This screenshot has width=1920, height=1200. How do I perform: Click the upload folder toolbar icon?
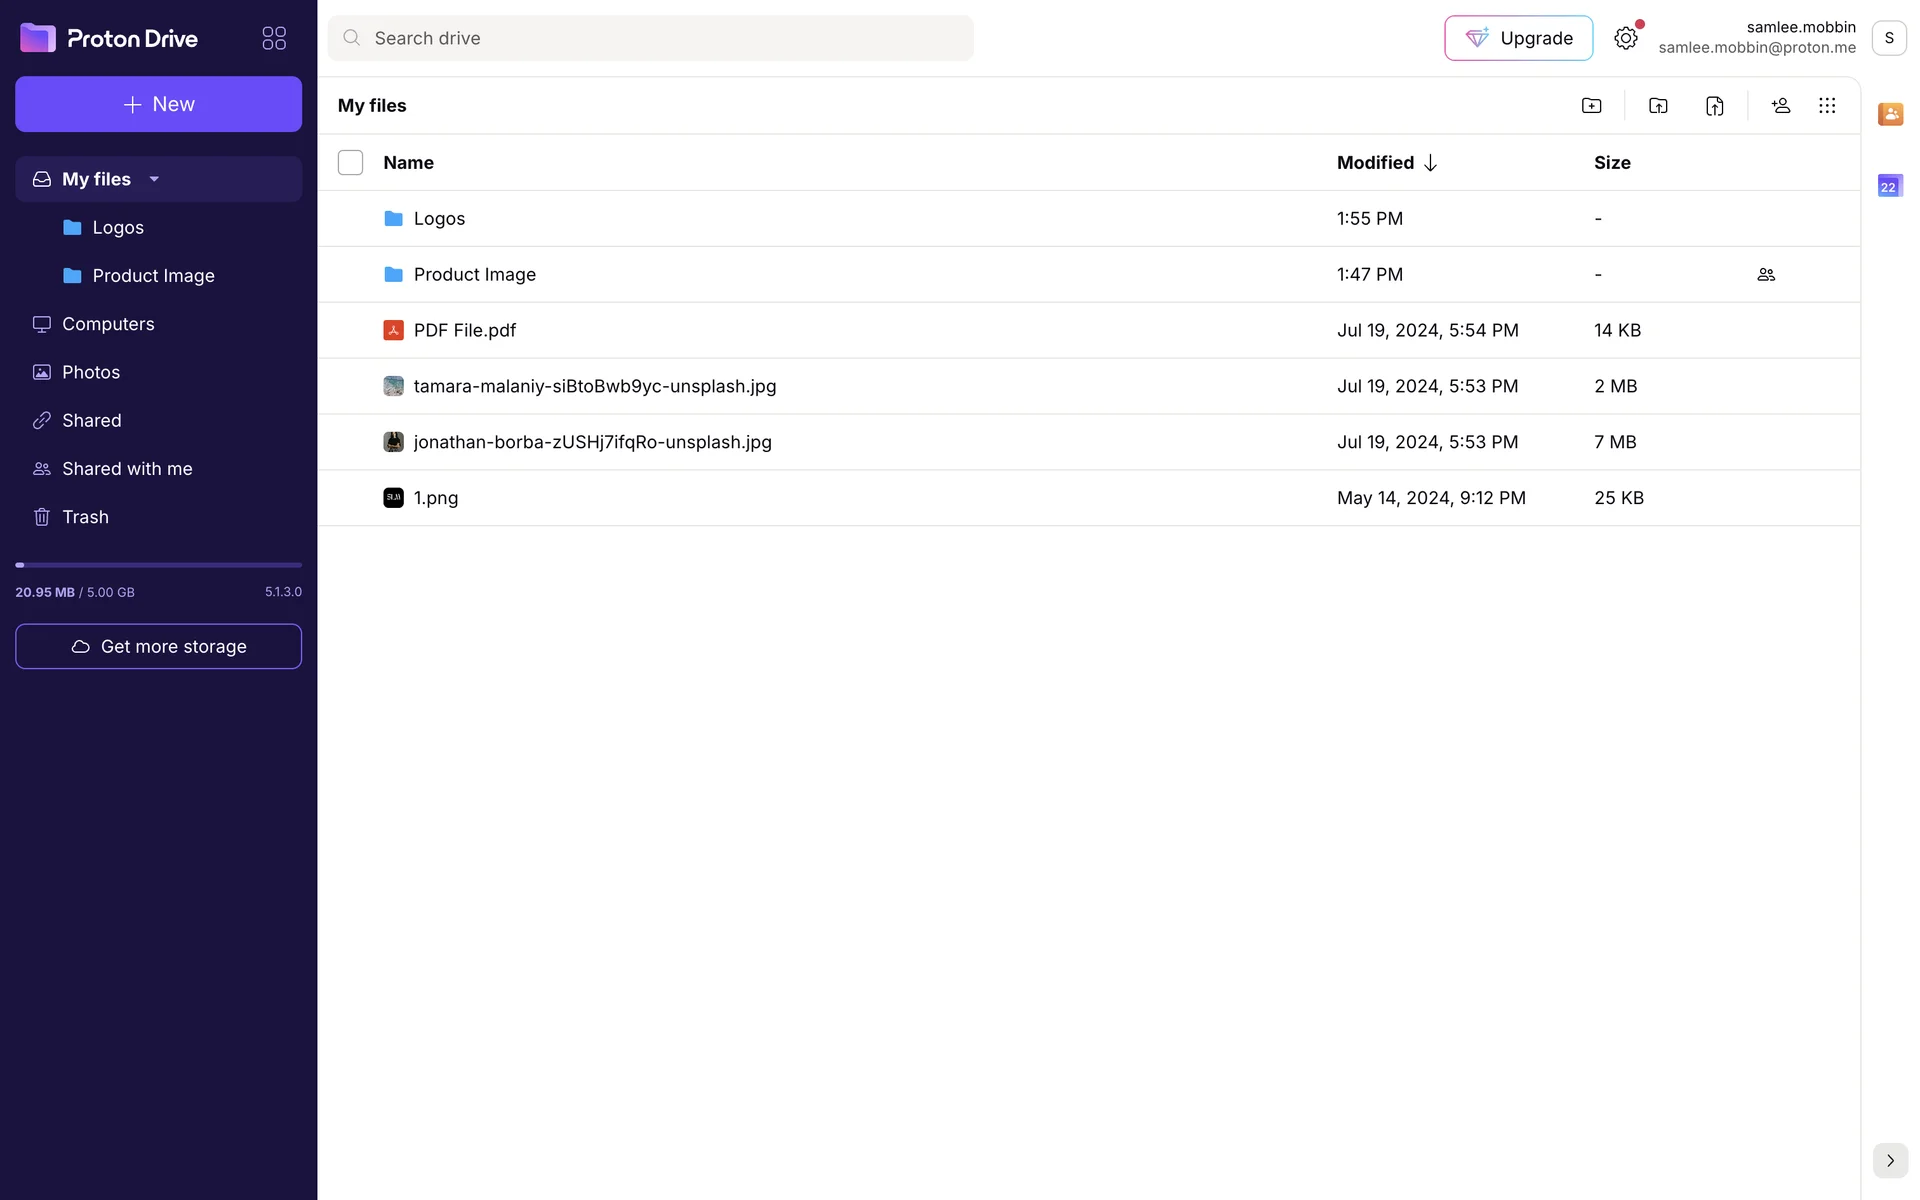tap(1658, 106)
